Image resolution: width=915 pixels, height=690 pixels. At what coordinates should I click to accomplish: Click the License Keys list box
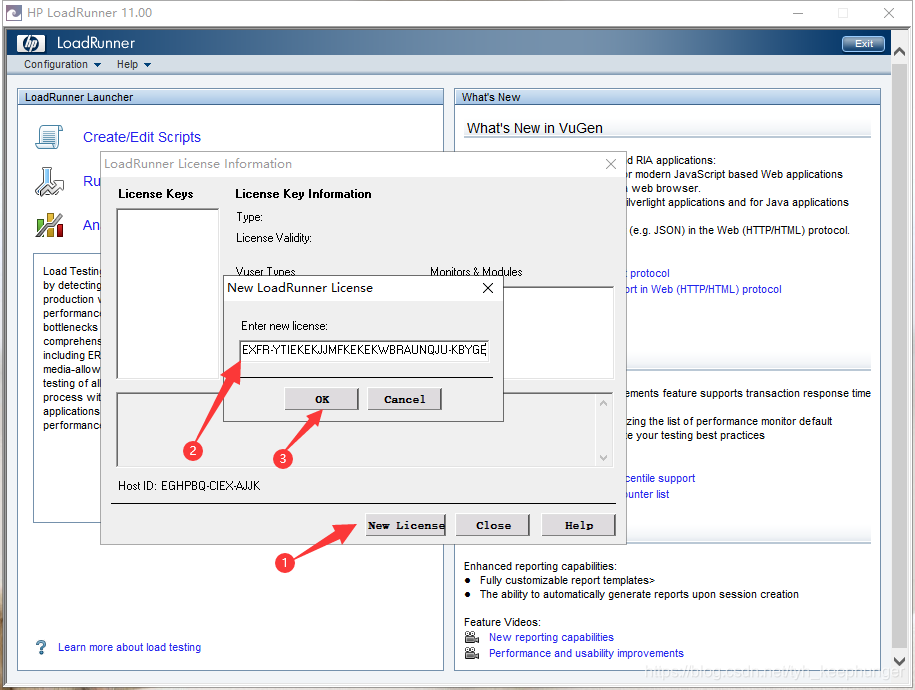(168, 294)
